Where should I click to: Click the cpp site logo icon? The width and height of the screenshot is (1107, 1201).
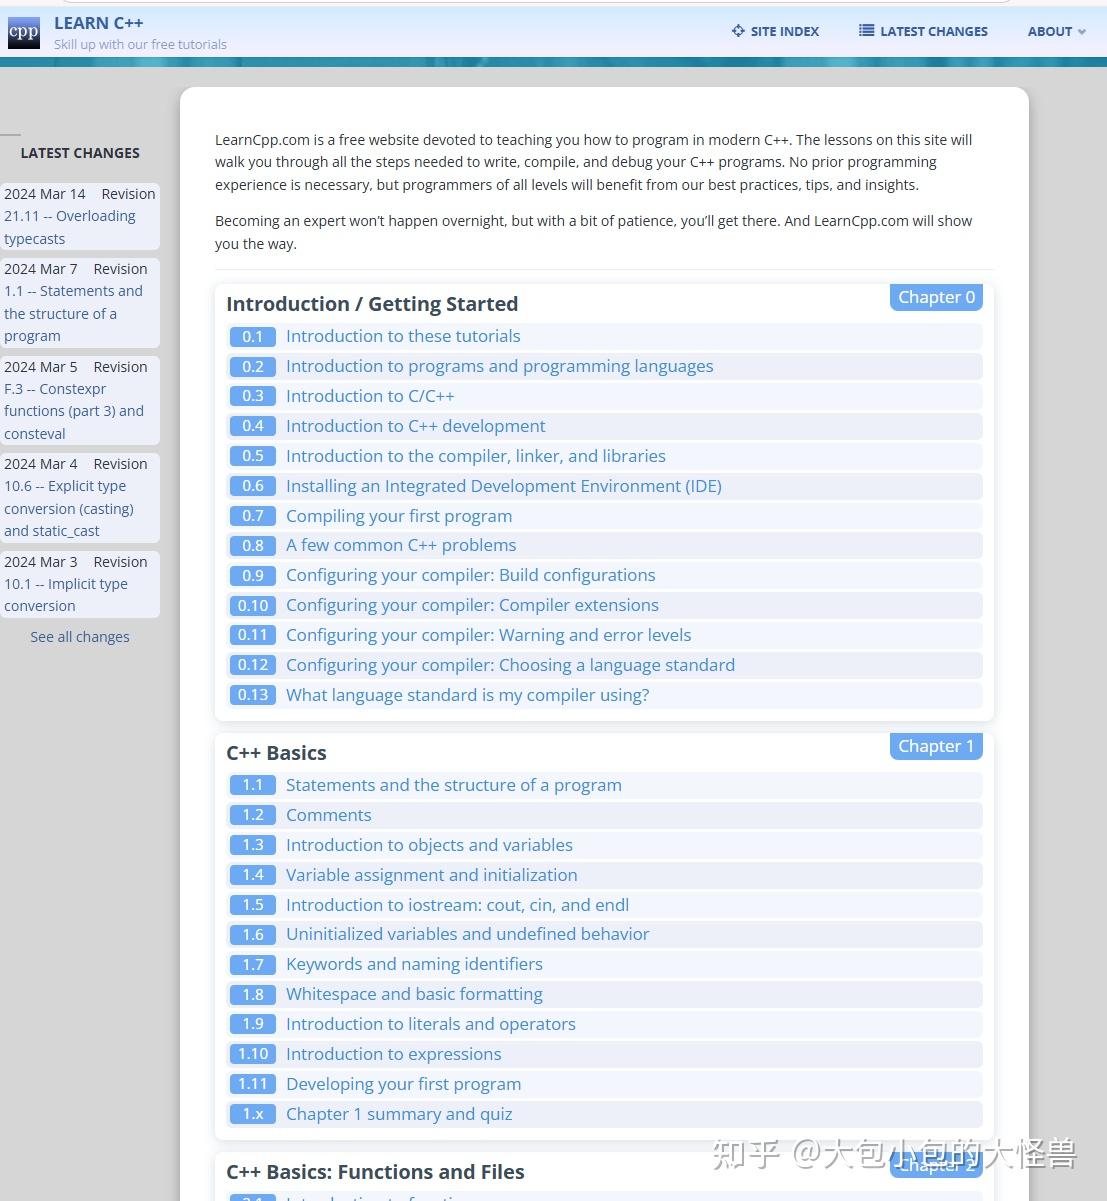(x=24, y=32)
